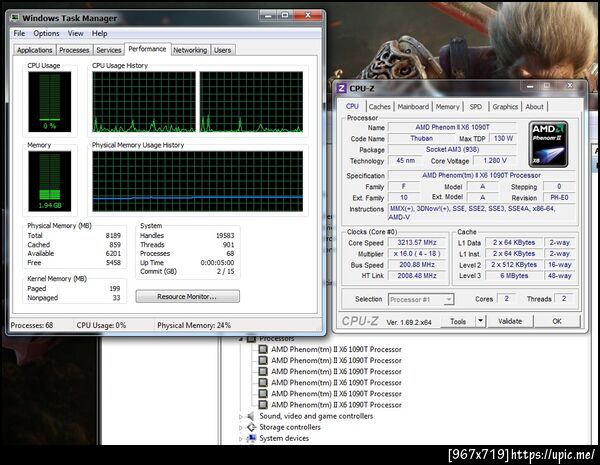Click the Up Time value 0:00:05:00

217,263
